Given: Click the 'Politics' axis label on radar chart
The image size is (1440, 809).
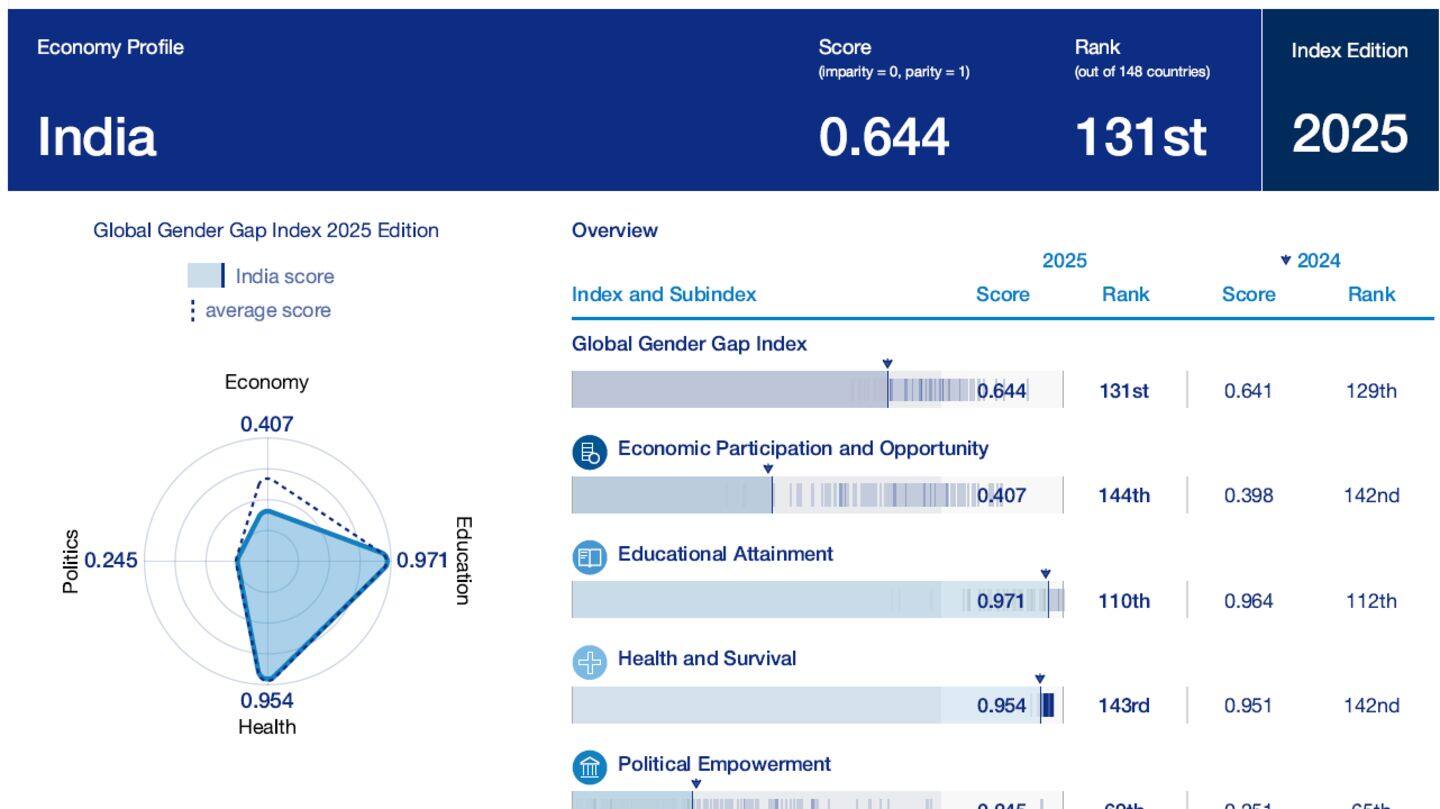Looking at the screenshot, I should tap(71, 562).
